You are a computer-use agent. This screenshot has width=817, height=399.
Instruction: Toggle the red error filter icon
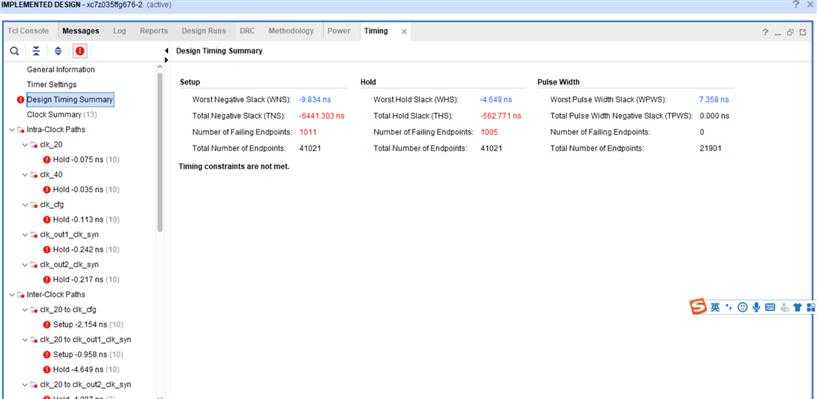80,51
